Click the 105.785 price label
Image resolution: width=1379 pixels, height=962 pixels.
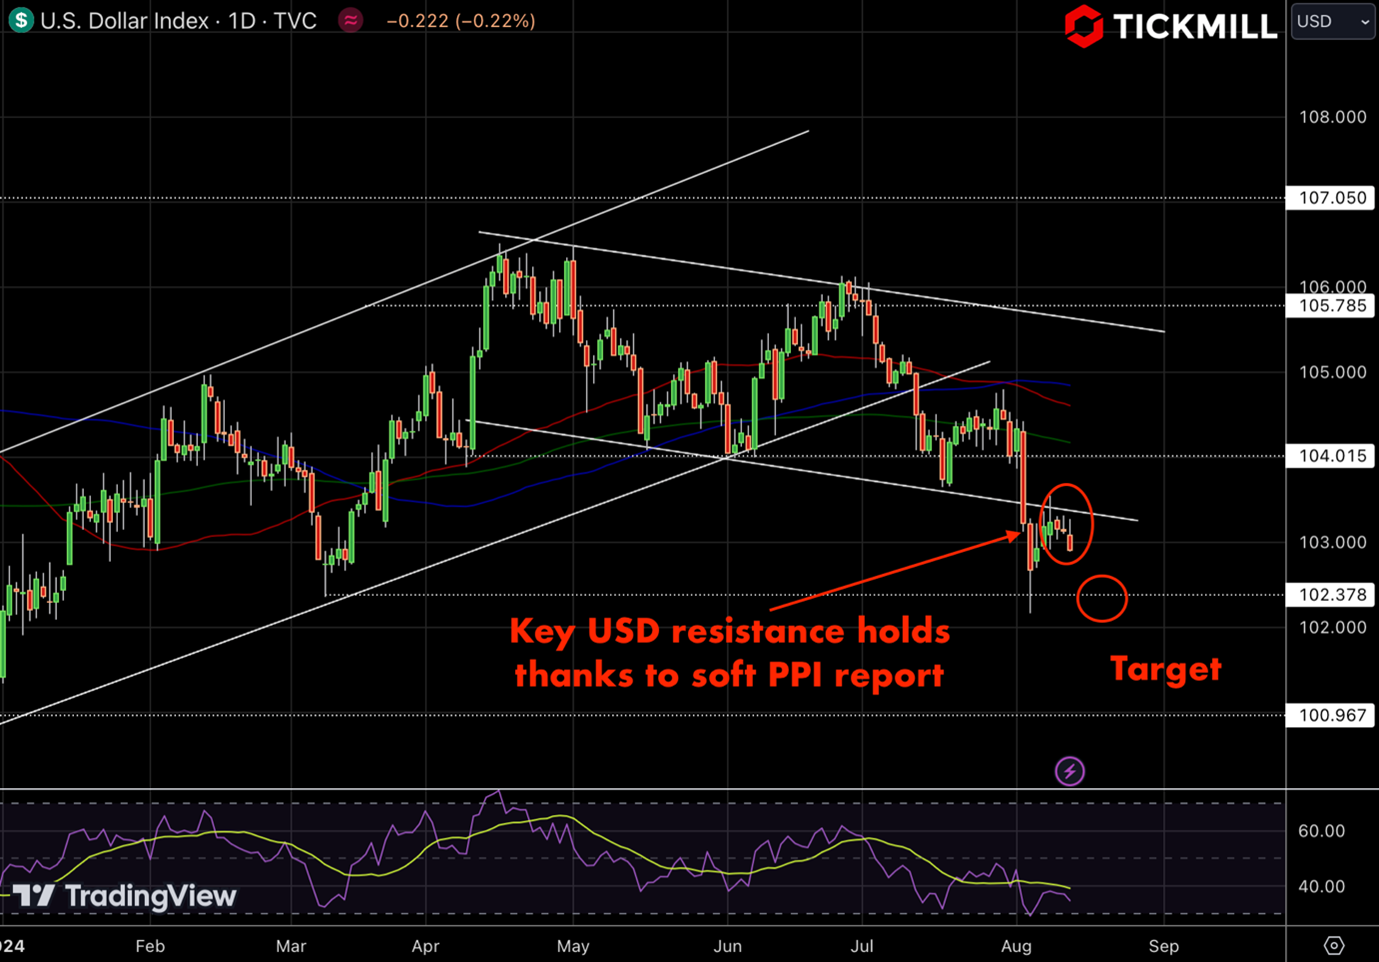pos(1332,306)
